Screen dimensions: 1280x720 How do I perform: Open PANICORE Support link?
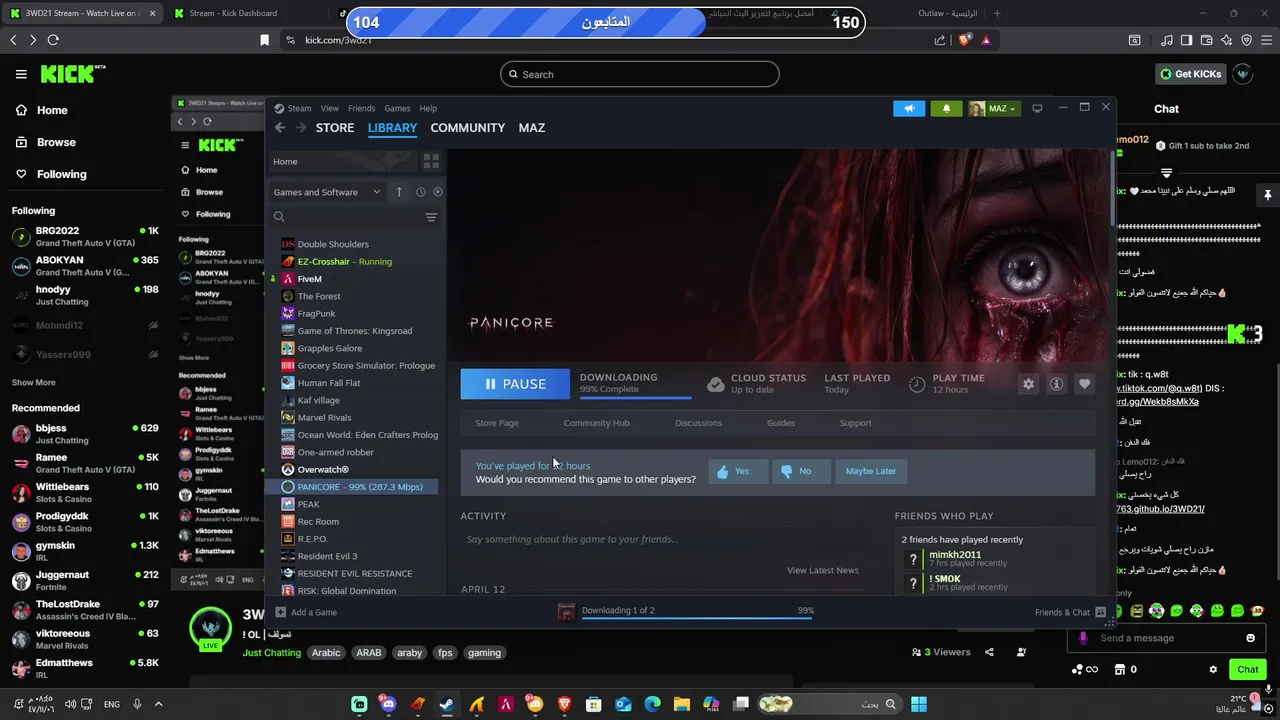(855, 423)
